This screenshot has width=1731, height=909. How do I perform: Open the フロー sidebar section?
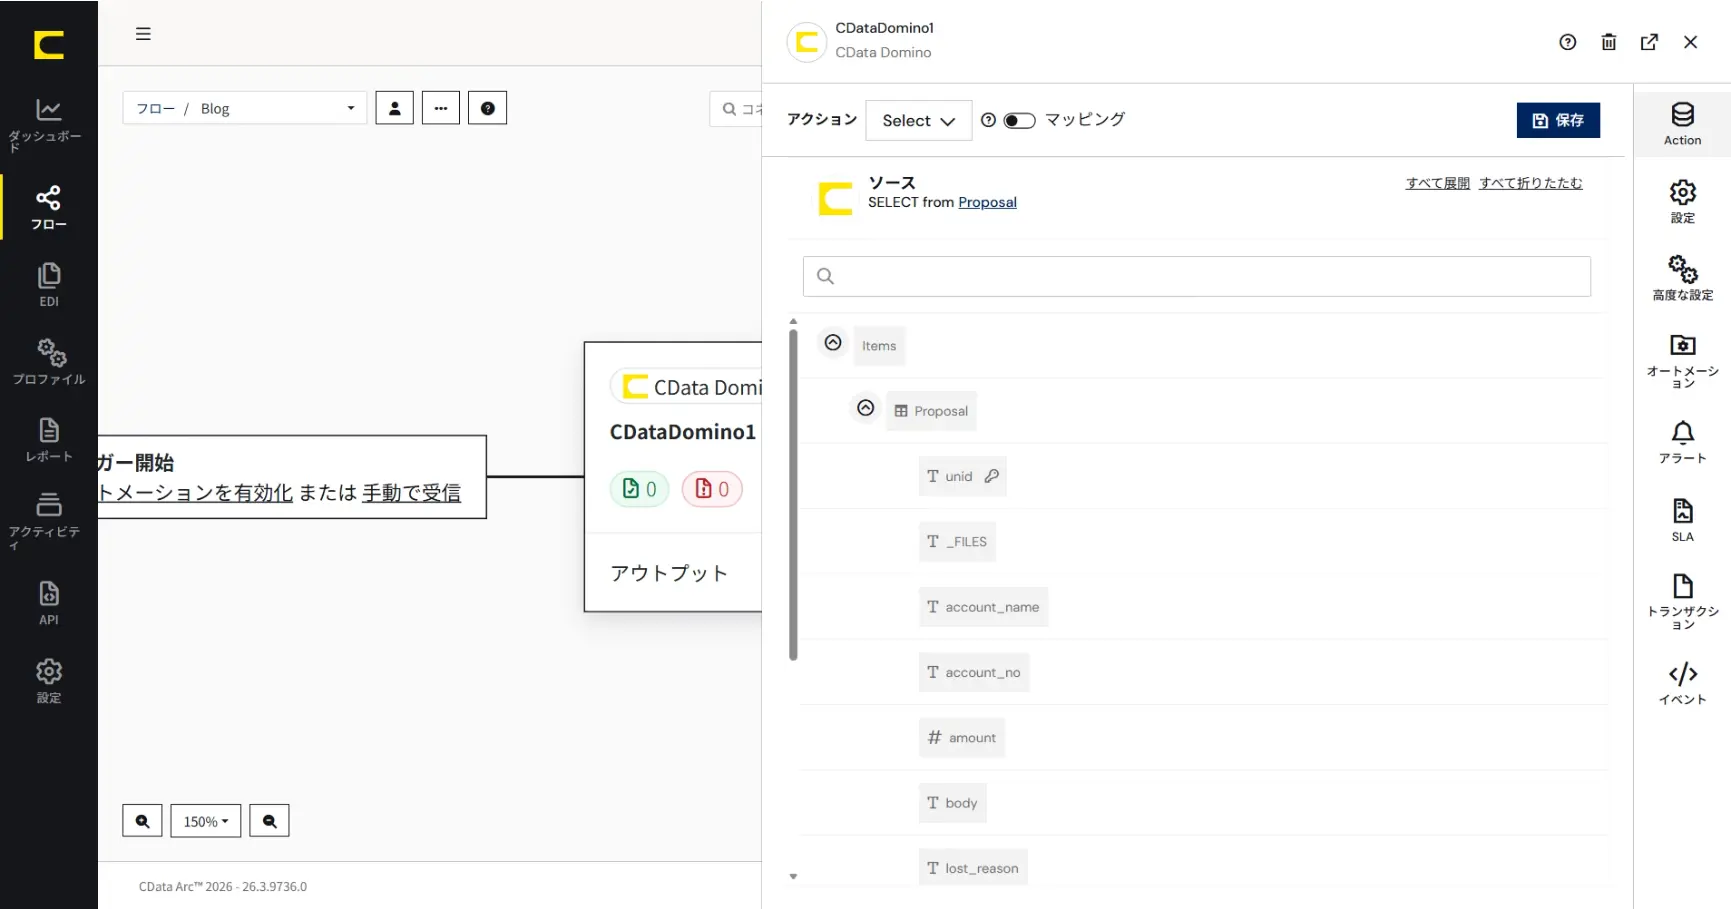tap(48, 208)
